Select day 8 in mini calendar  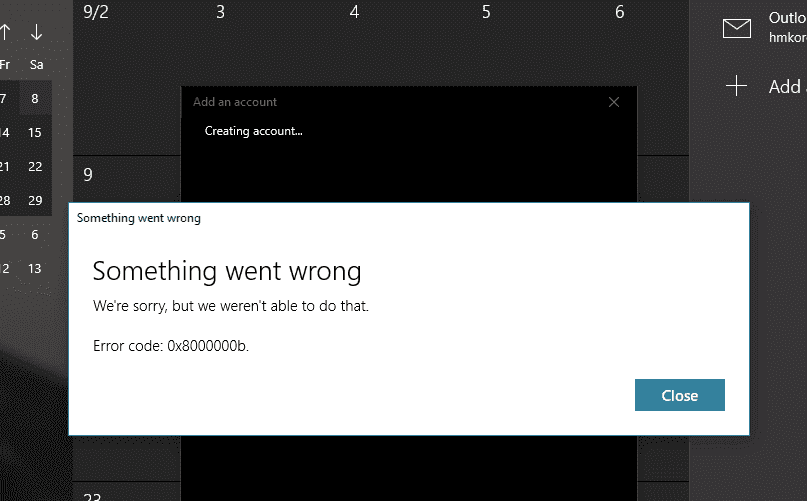coord(35,98)
